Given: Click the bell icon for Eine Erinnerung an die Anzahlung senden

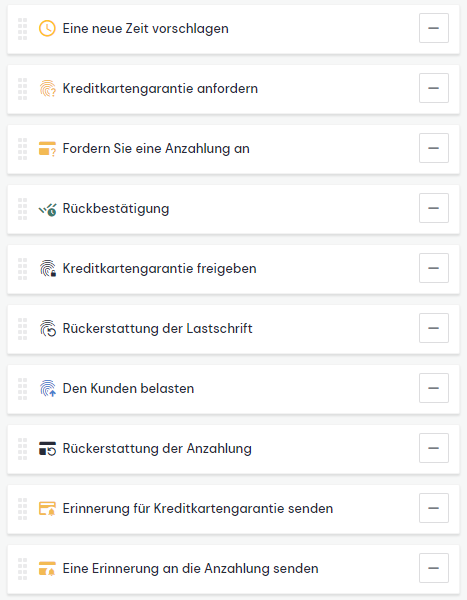Looking at the screenshot, I should (47, 569).
